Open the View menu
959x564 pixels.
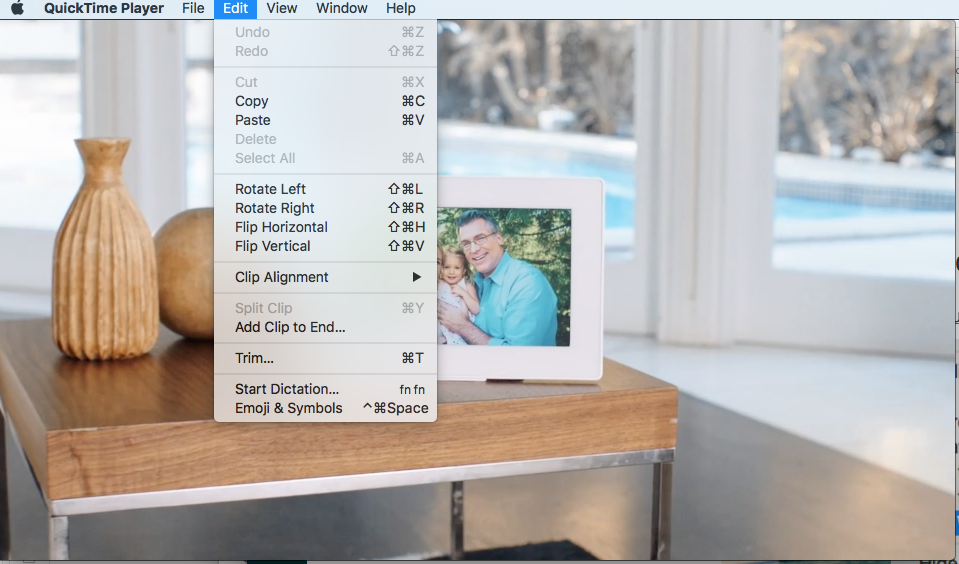click(x=282, y=9)
